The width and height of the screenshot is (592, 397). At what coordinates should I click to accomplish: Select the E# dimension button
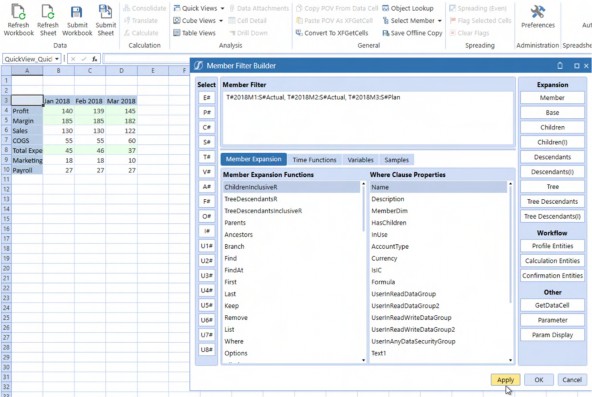[207, 98]
